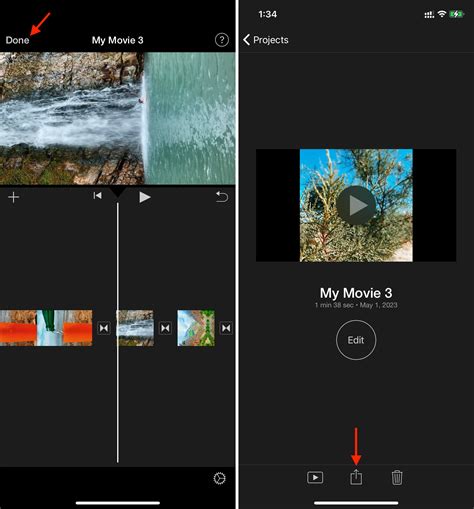The image size is (474, 509).
Task: Skip to beginning of the timeline
Action: pos(97,196)
